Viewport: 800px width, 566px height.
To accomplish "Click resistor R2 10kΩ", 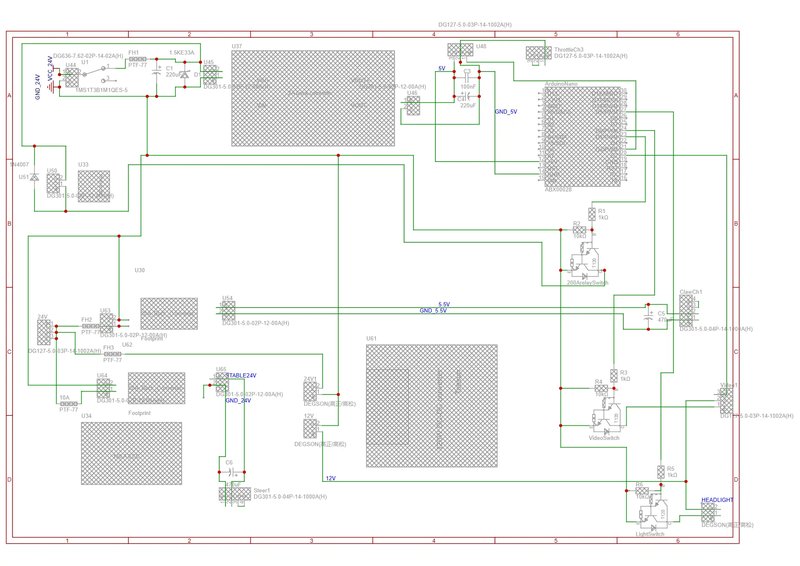I will [x=579, y=230].
